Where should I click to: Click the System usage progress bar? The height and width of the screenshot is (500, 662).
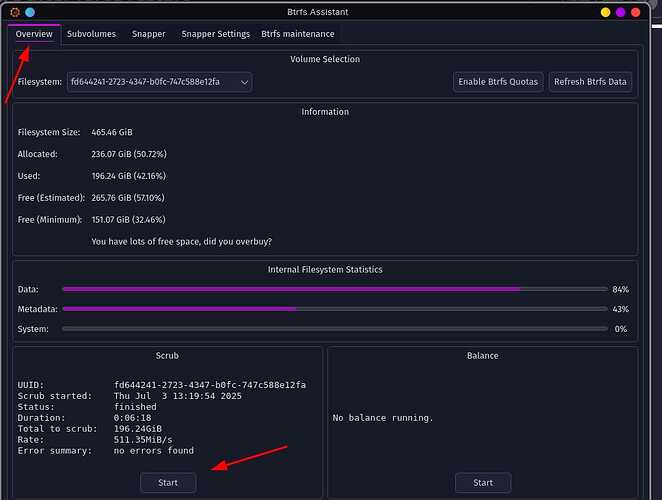pyautogui.click(x=335, y=329)
